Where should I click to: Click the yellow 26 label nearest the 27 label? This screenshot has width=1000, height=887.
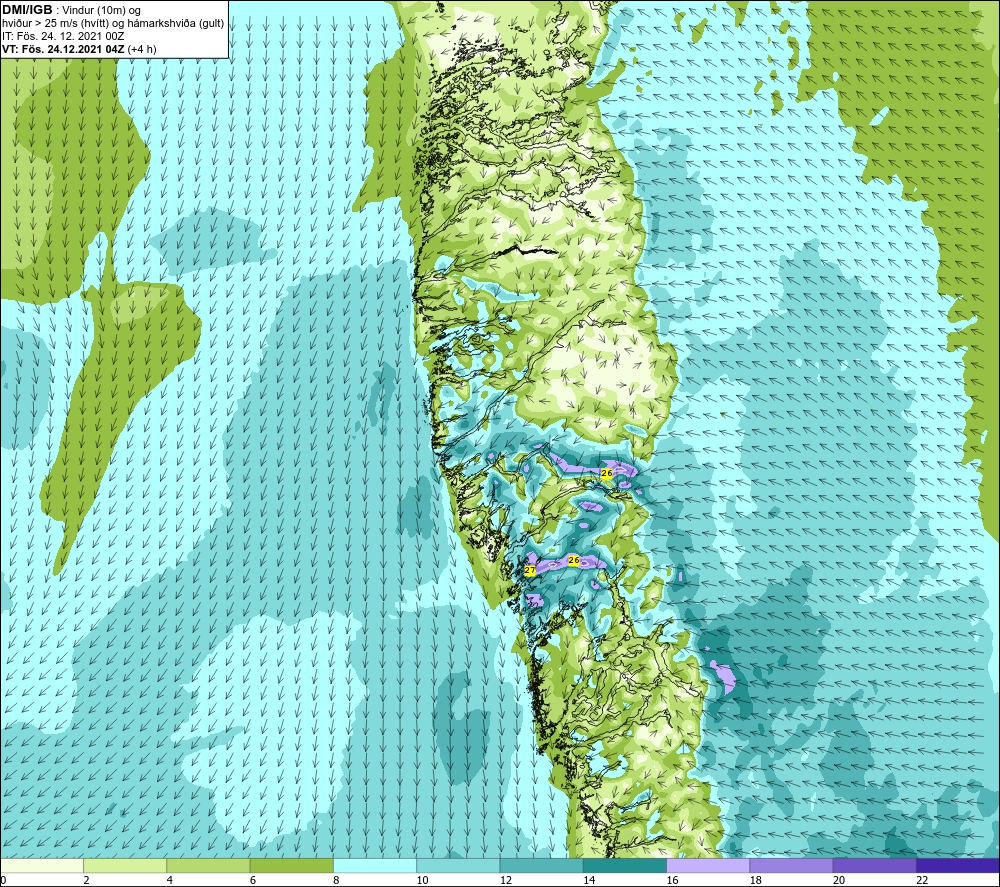coord(573,561)
